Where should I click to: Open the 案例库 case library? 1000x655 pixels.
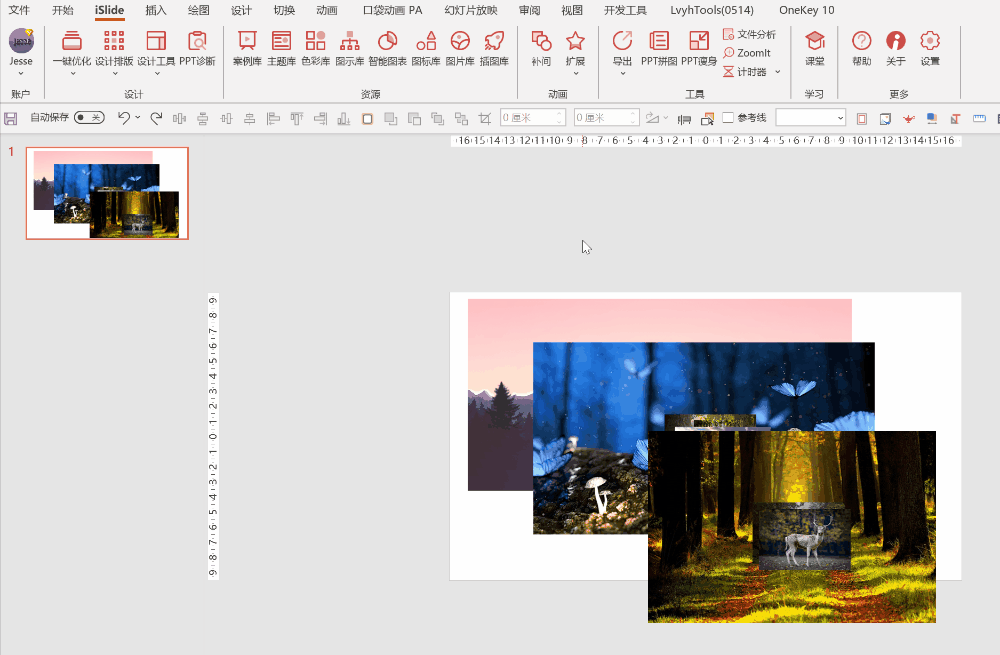246,47
